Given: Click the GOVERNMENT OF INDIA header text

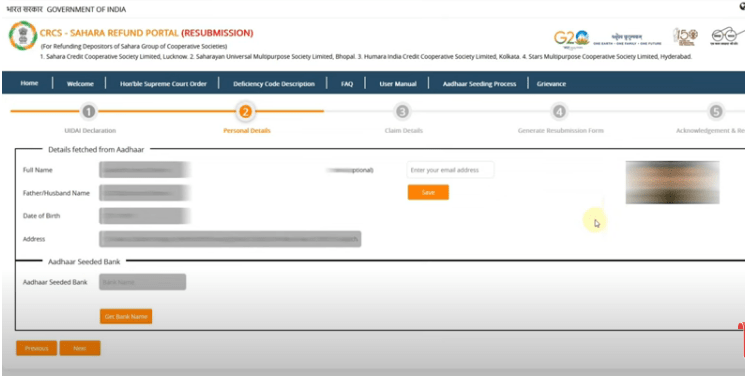Looking at the screenshot, I should (86, 10).
